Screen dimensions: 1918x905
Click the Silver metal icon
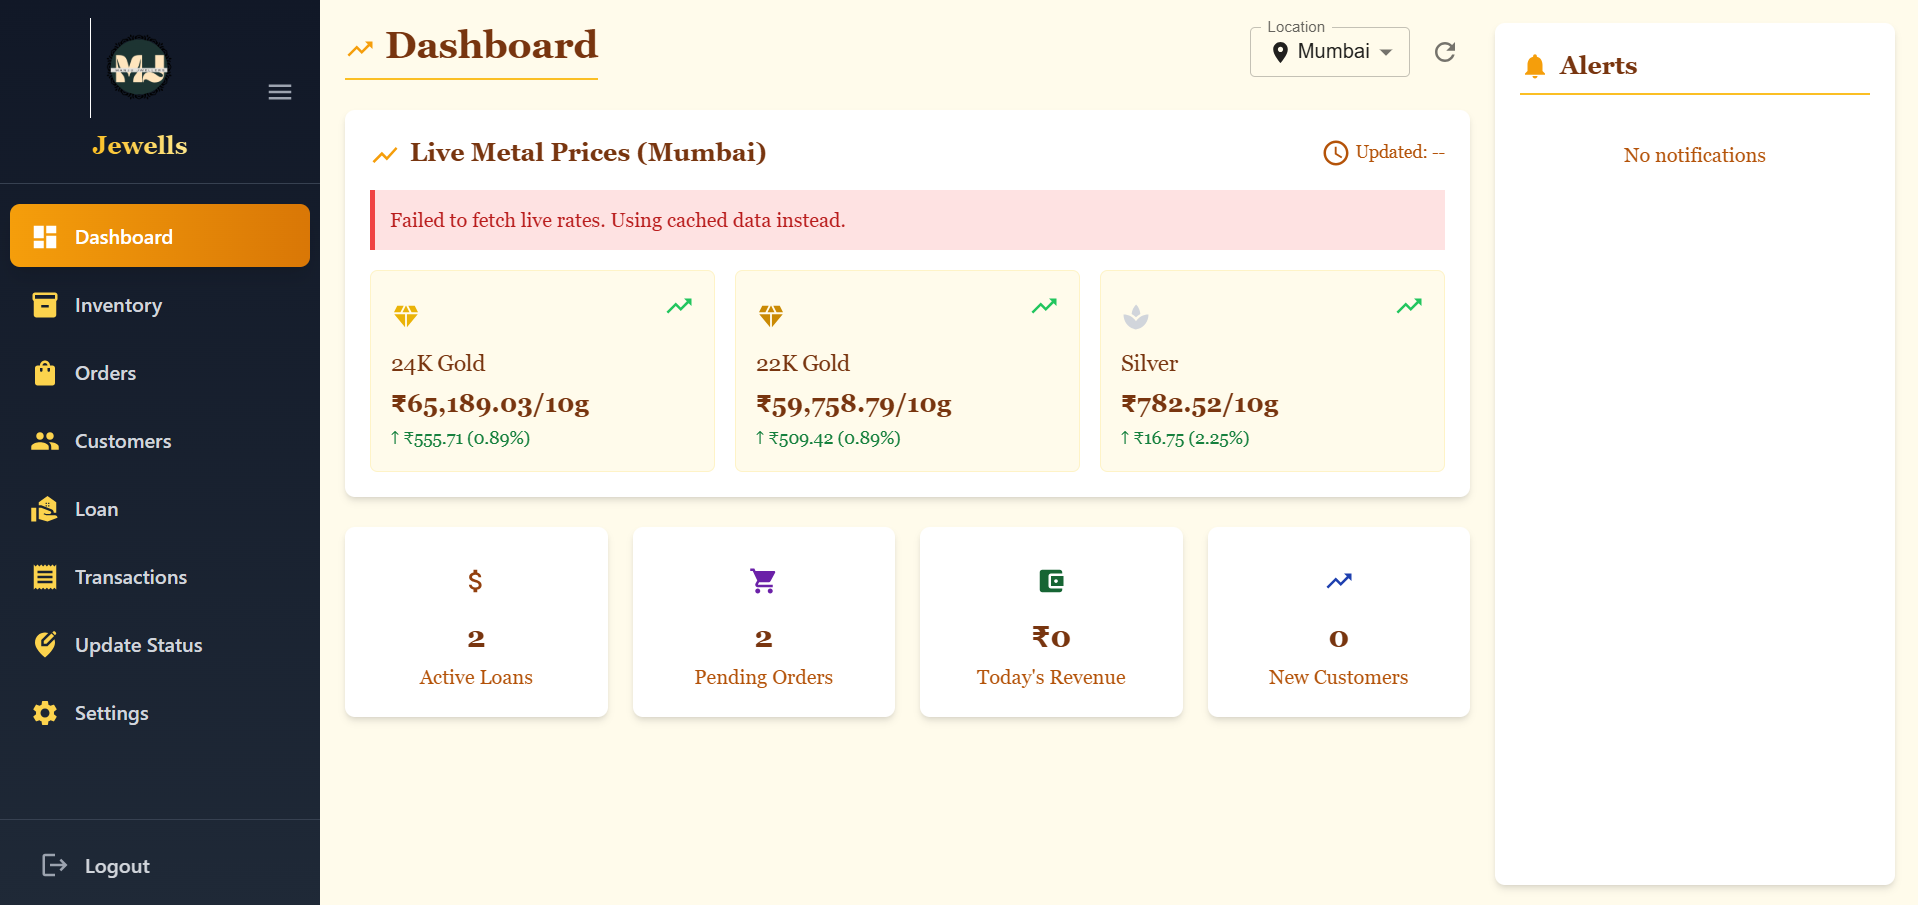tap(1136, 317)
